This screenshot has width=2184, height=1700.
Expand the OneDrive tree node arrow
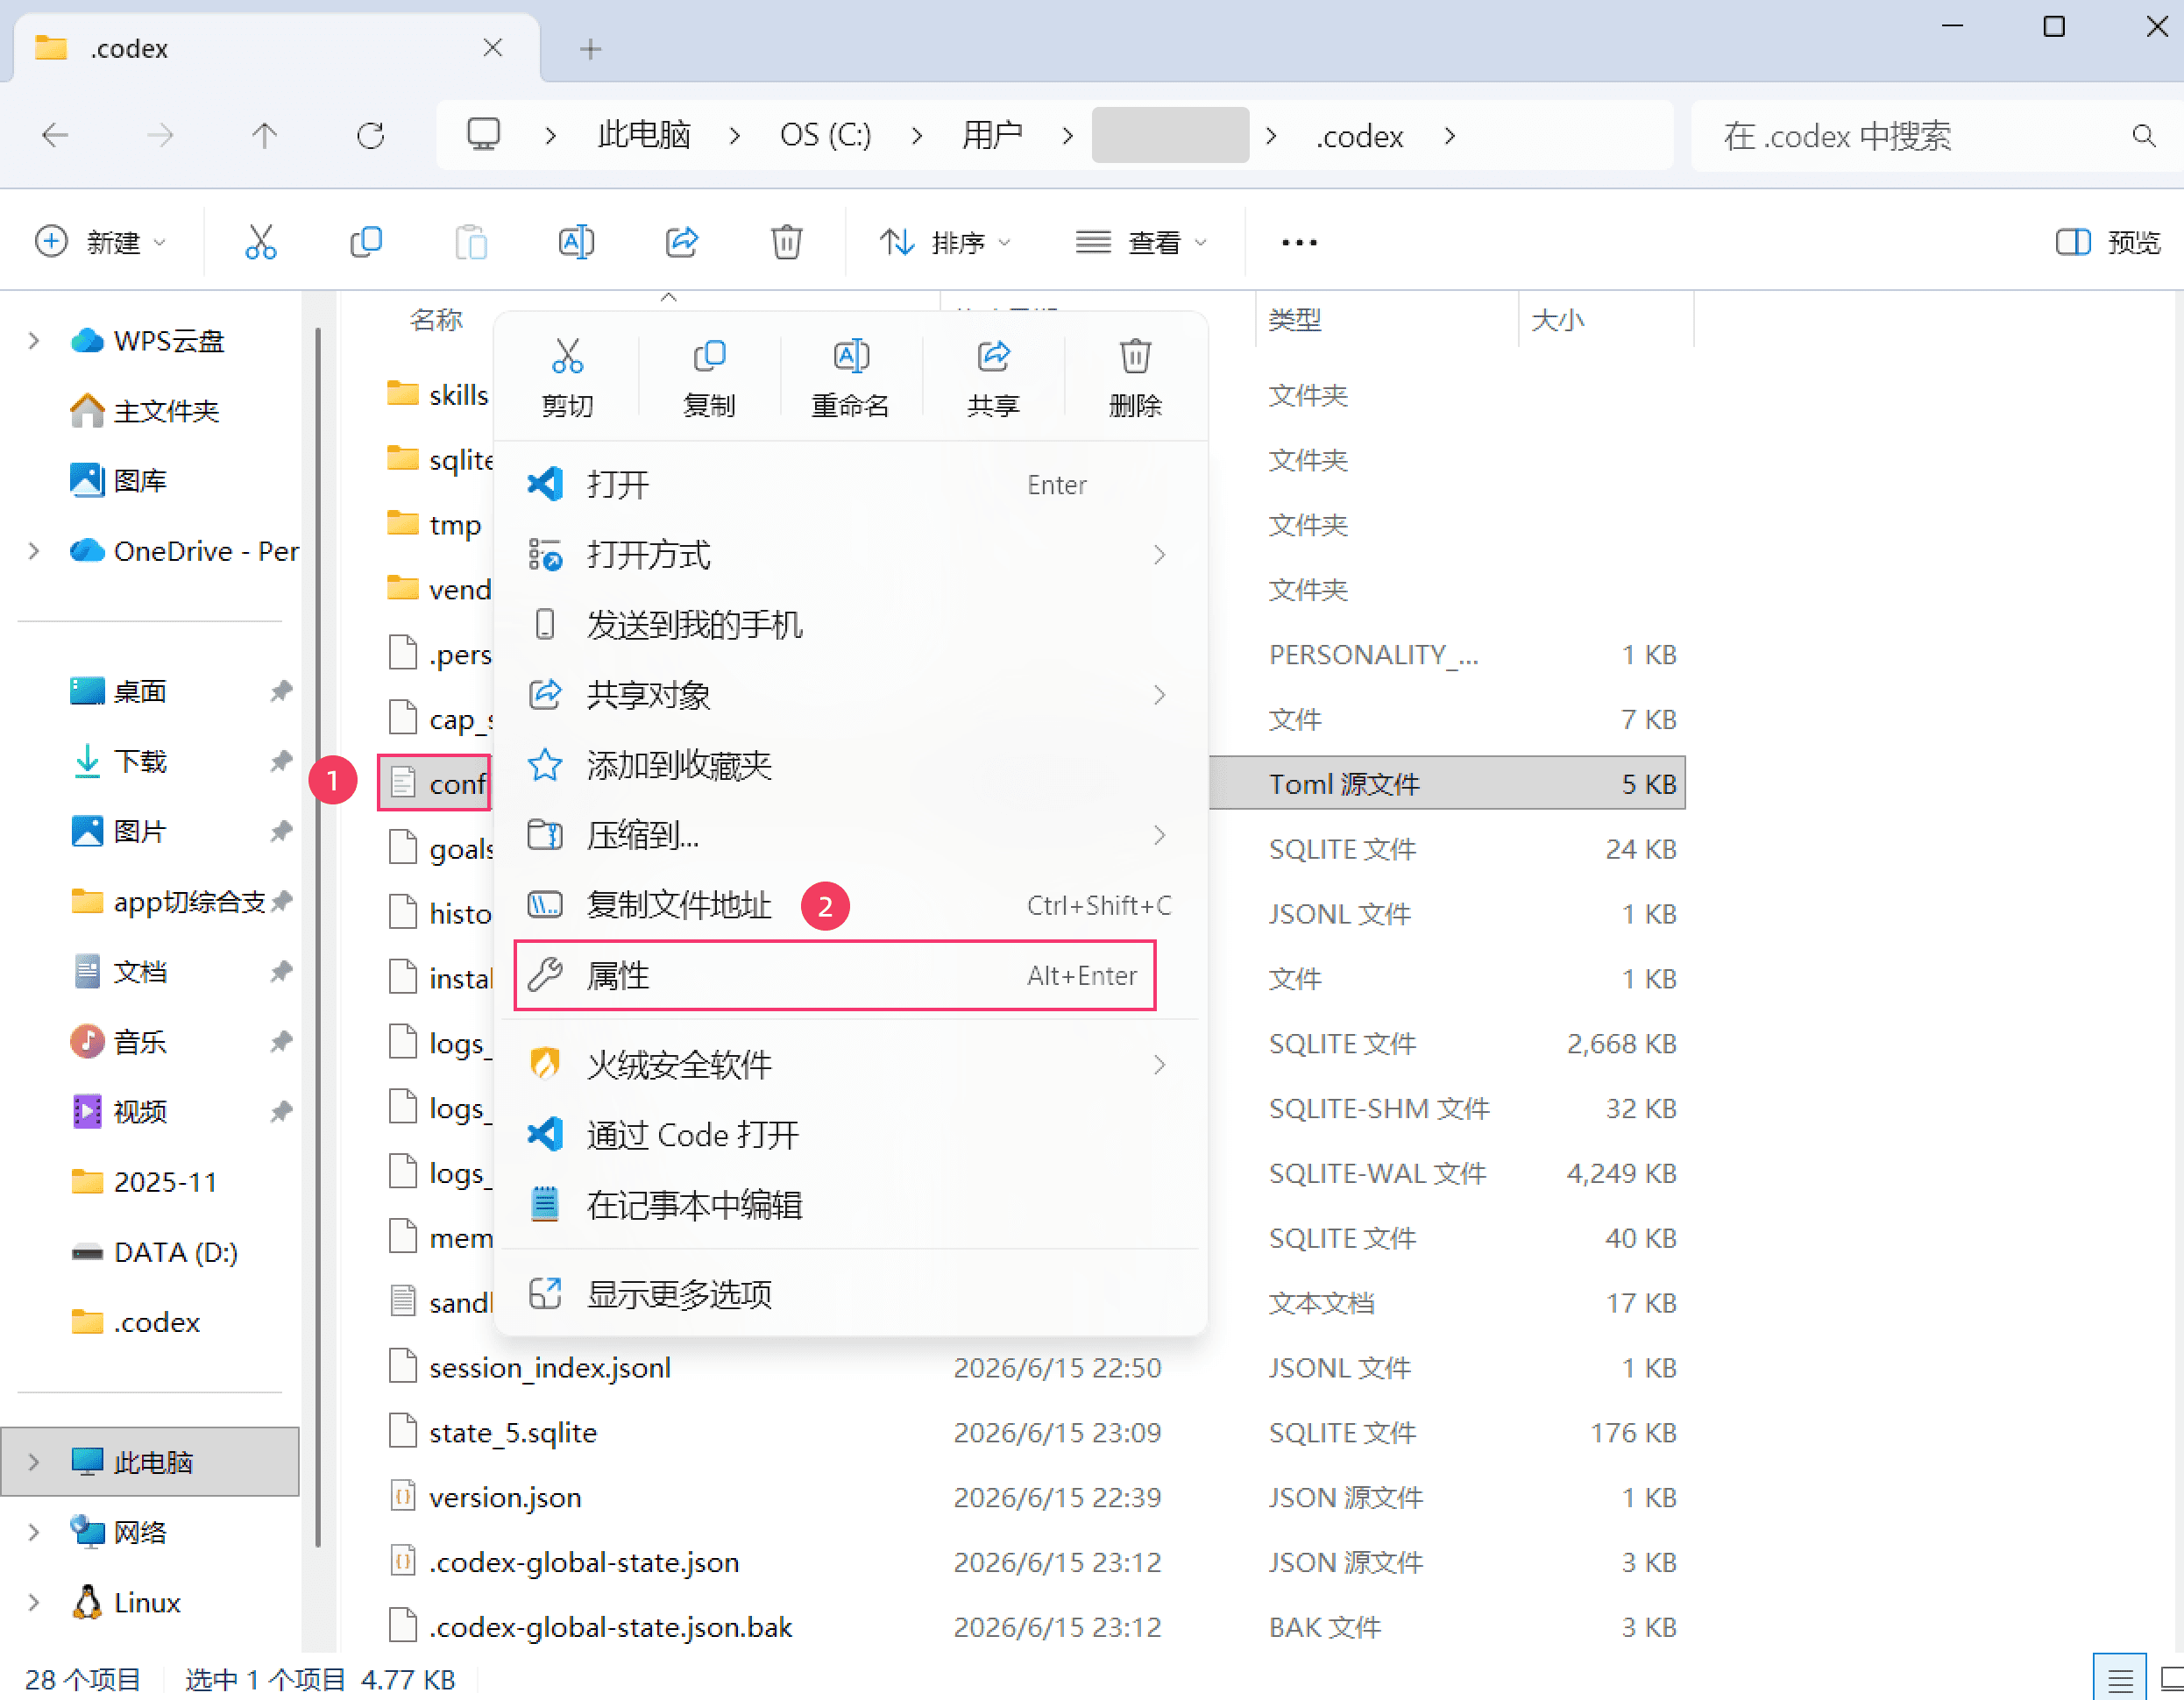point(34,551)
